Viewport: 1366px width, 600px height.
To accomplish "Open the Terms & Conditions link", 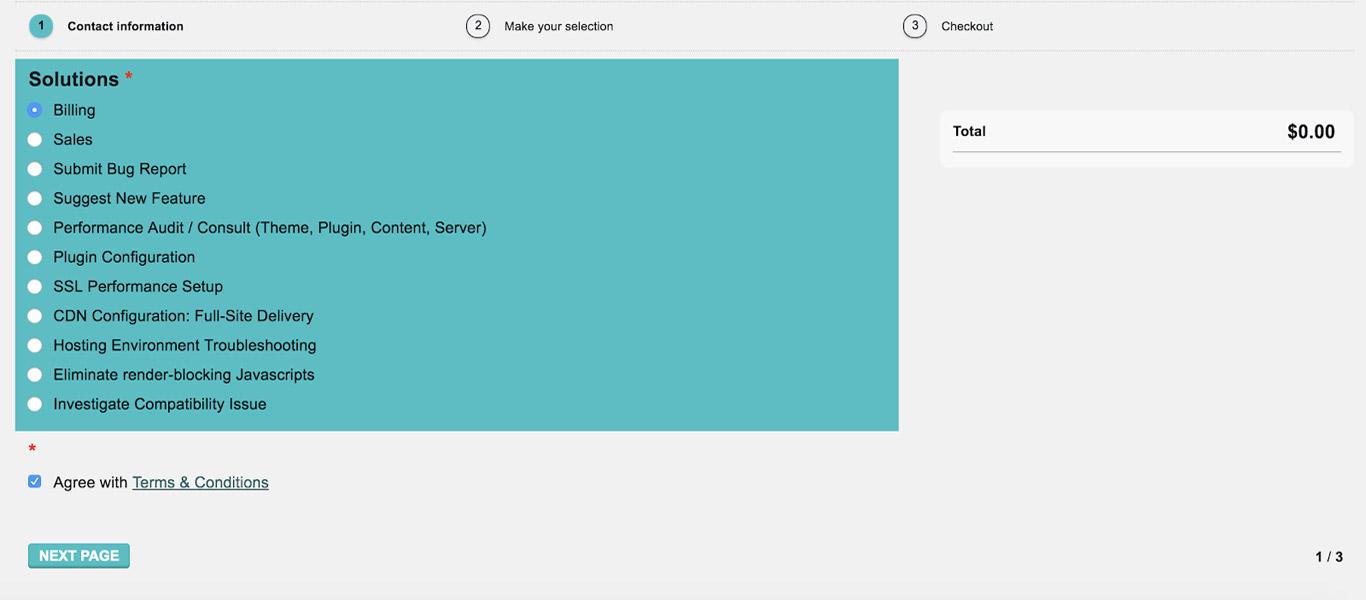I will (200, 482).
